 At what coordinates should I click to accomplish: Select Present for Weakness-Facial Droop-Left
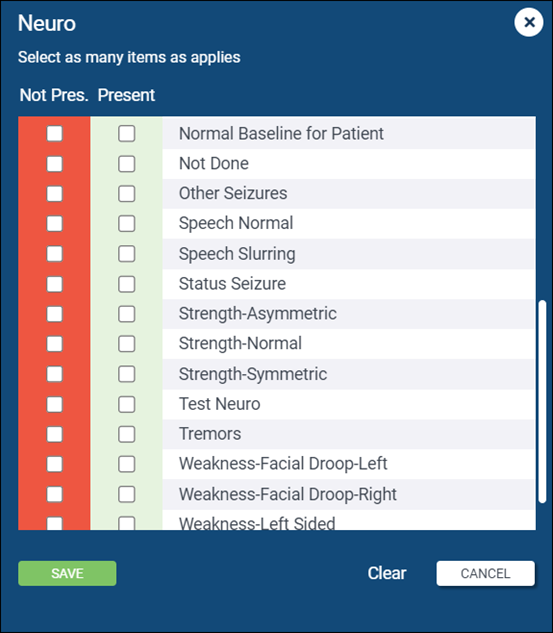[127, 464]
